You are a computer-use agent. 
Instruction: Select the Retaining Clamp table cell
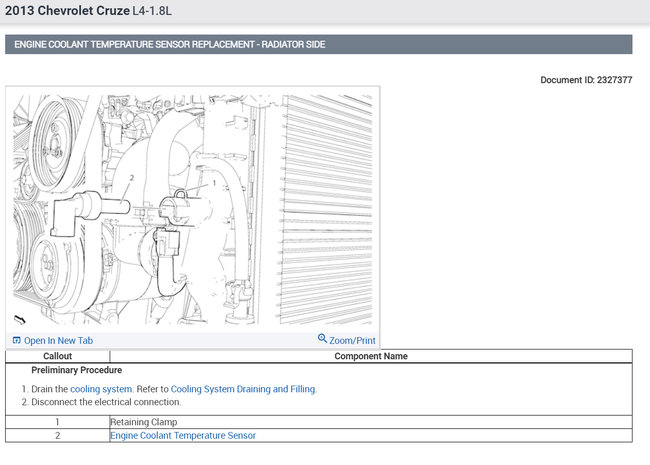tap(371, 422)
